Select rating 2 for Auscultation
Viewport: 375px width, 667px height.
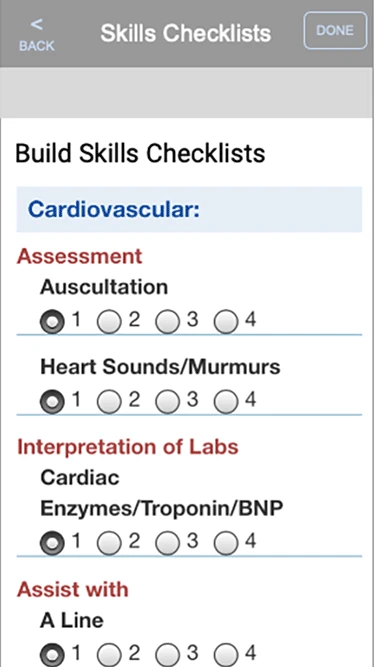(x=109, y=322)
